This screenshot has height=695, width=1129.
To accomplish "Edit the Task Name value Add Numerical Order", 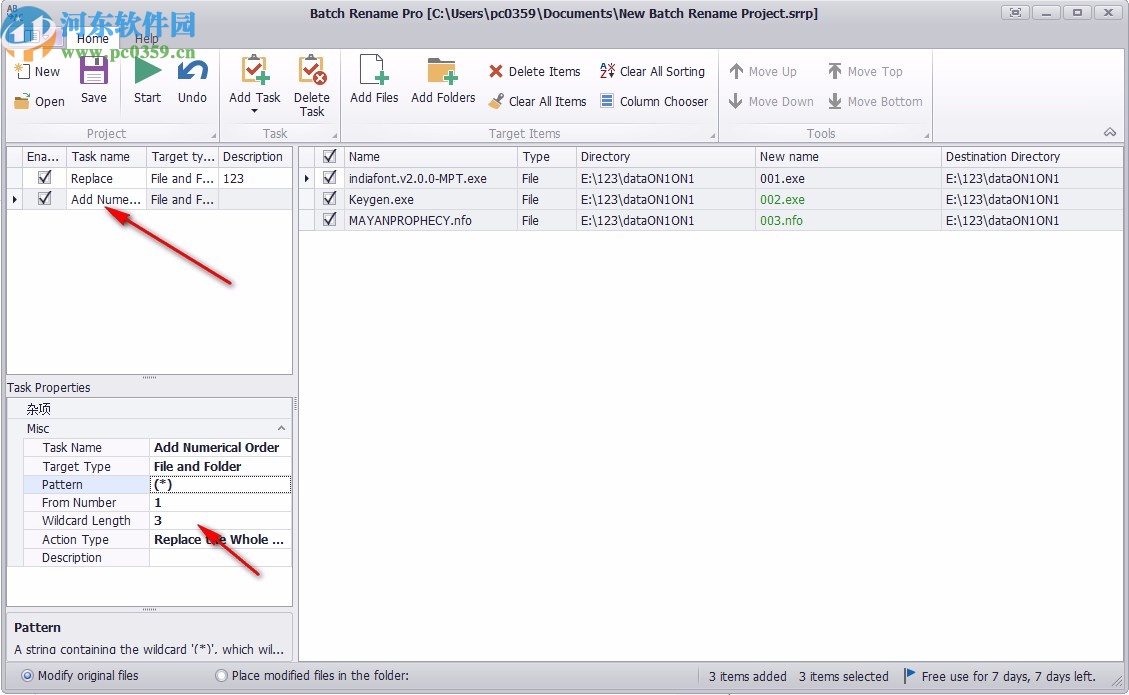I will pos(220,447).
